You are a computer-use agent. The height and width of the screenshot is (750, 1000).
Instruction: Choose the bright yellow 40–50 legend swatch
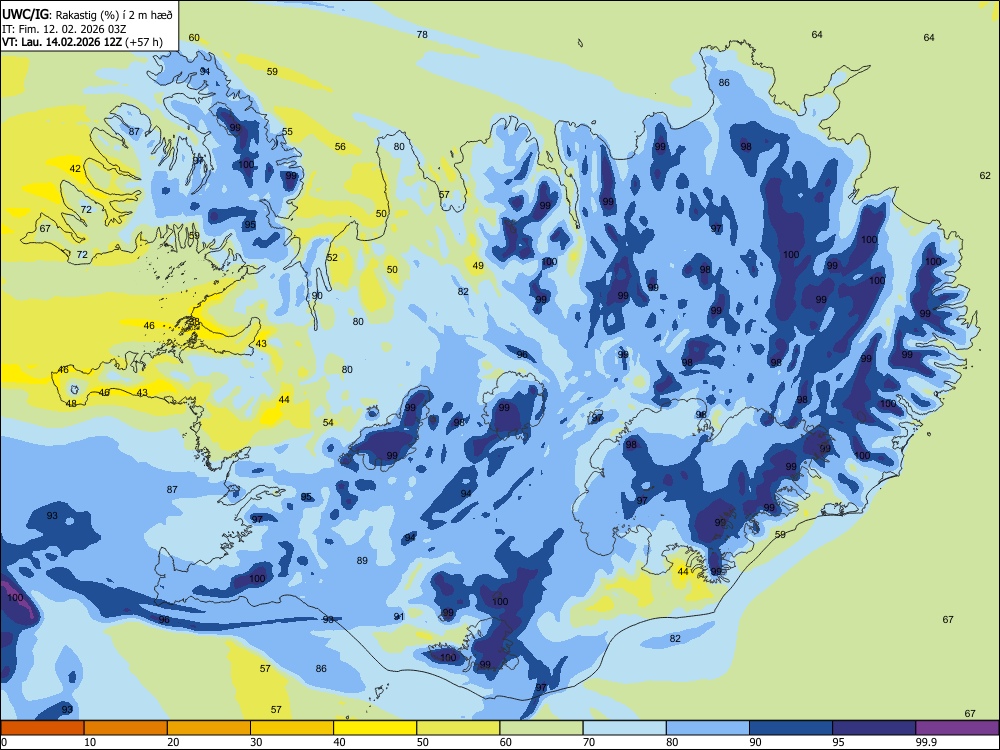coord(375,728)
